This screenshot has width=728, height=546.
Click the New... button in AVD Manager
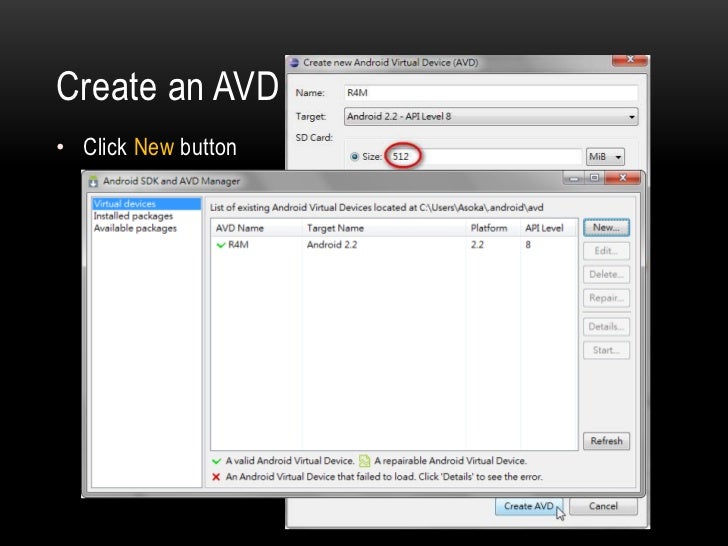point(606,228)
